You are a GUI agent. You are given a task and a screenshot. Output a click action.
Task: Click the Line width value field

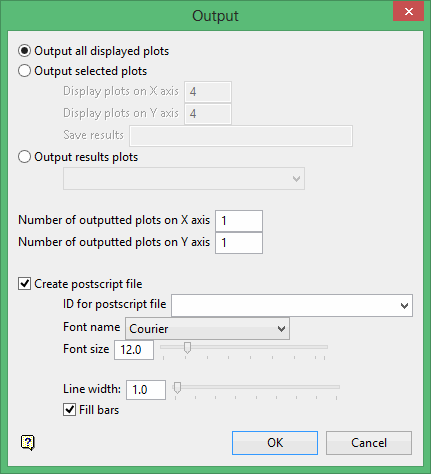[146, 390]
